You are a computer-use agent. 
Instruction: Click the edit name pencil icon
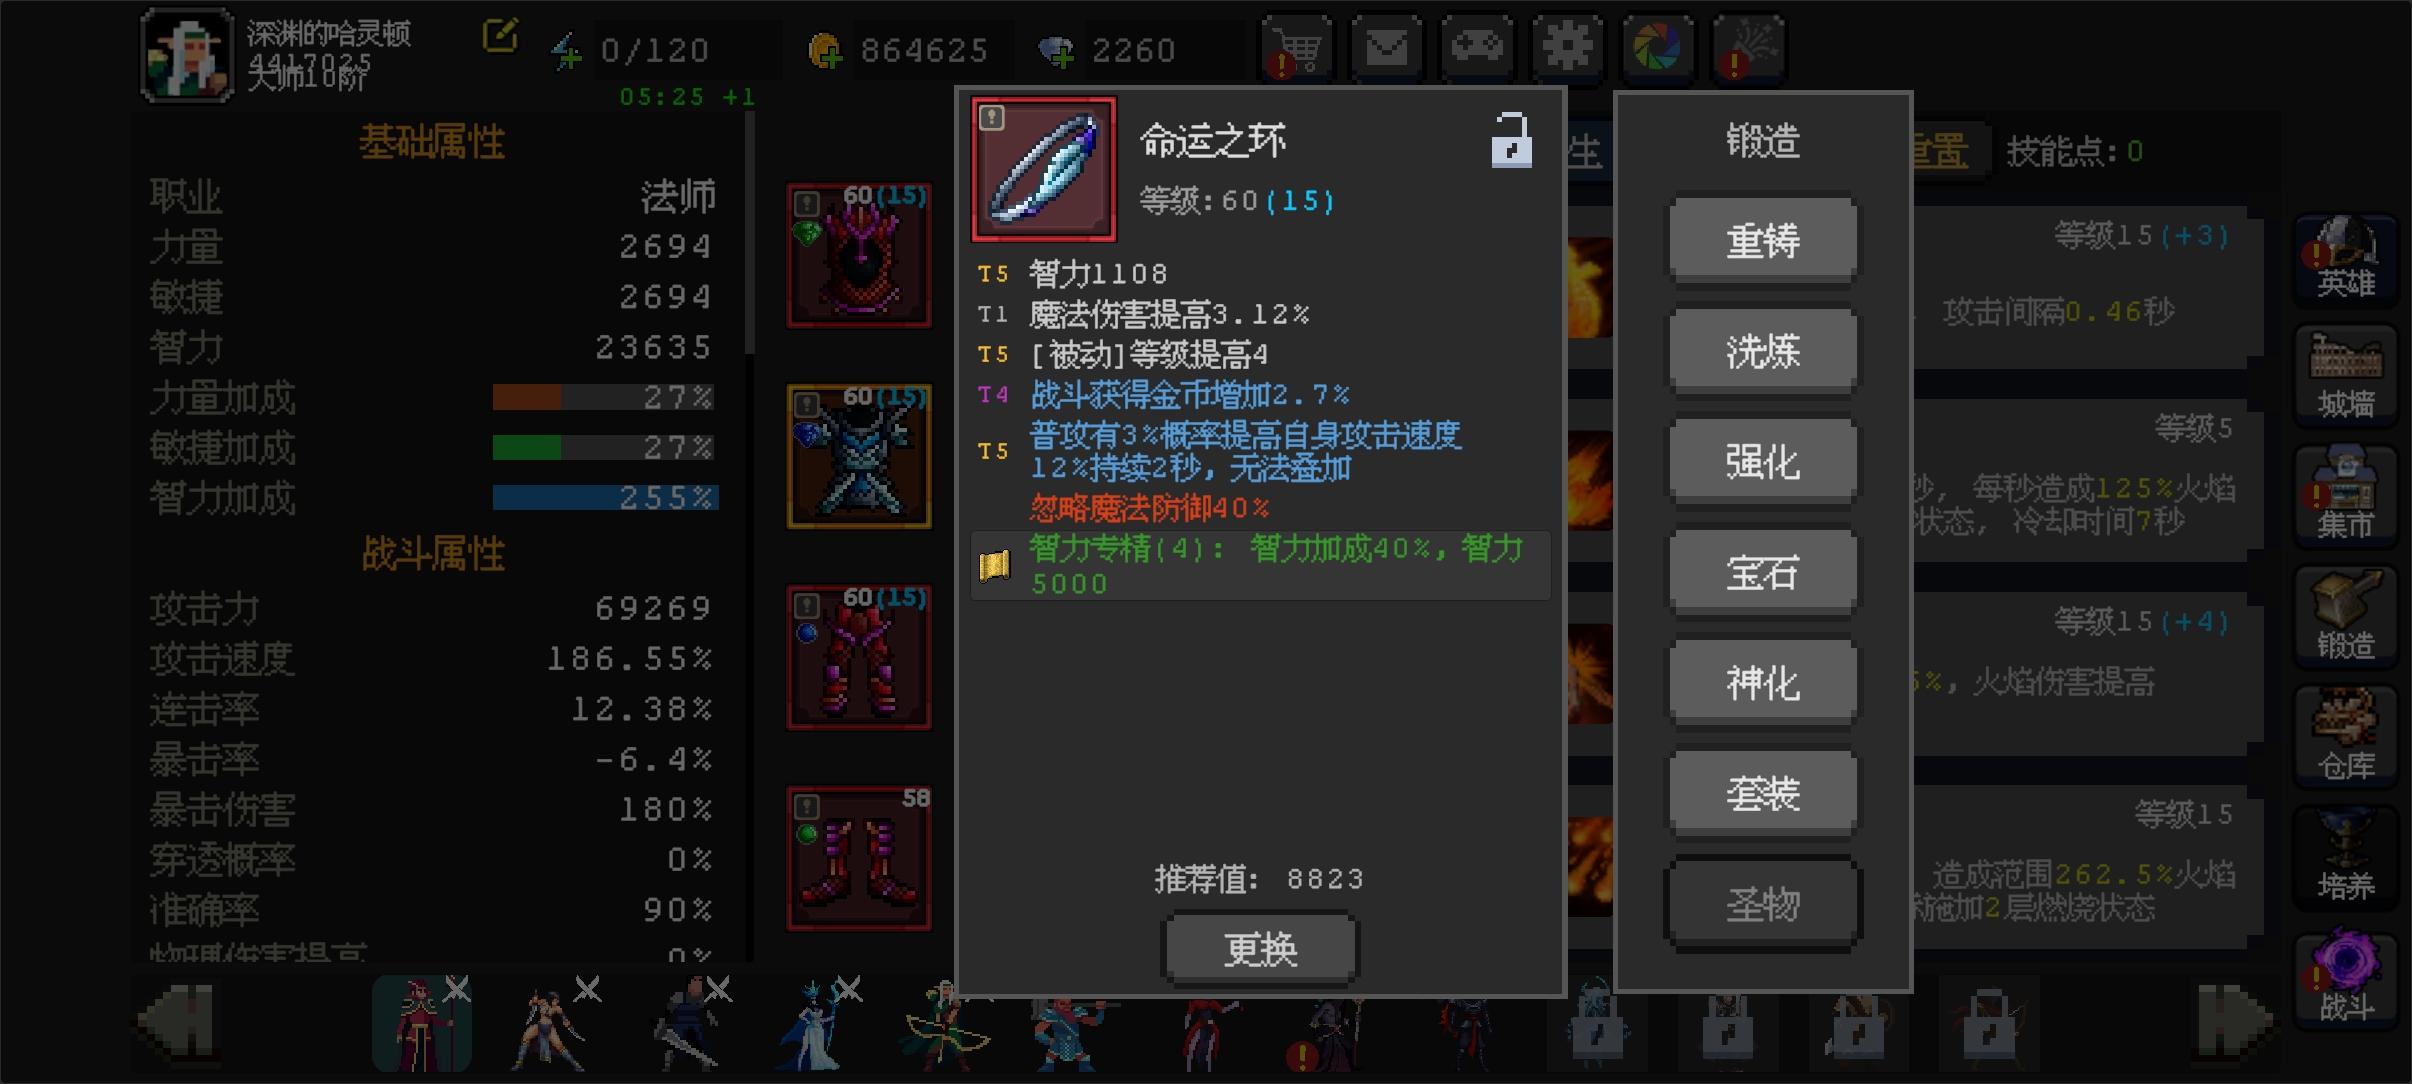pyautogui.click(x=500, y=36)
